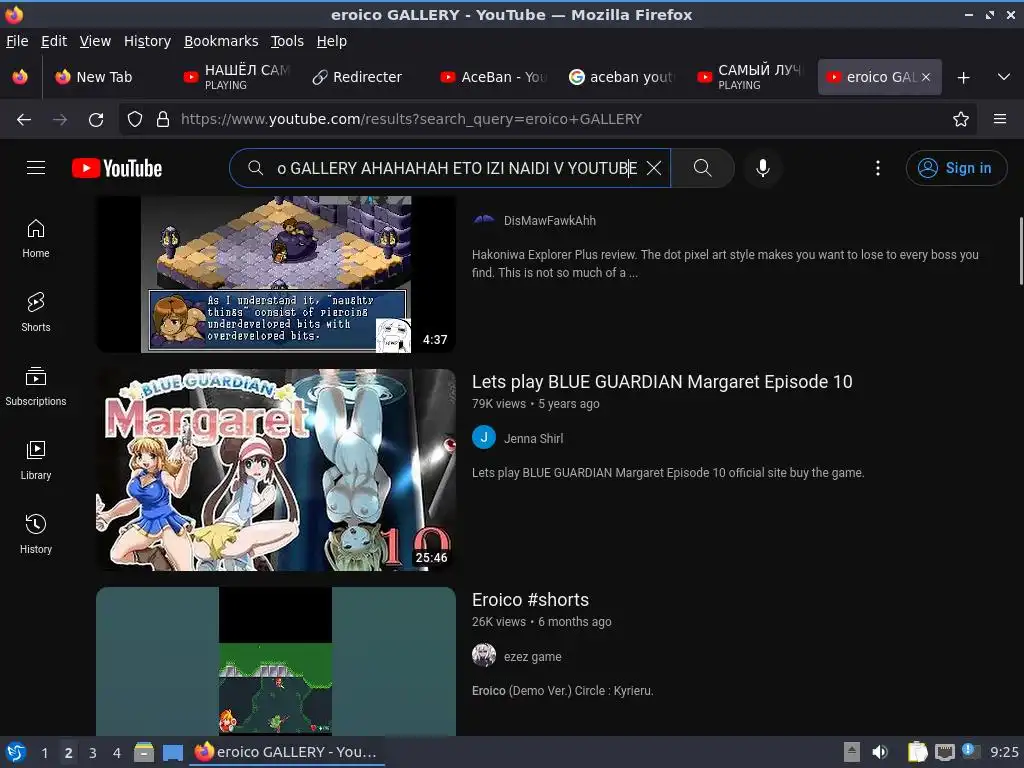
Task: Open the History menu
Action: 148,40
